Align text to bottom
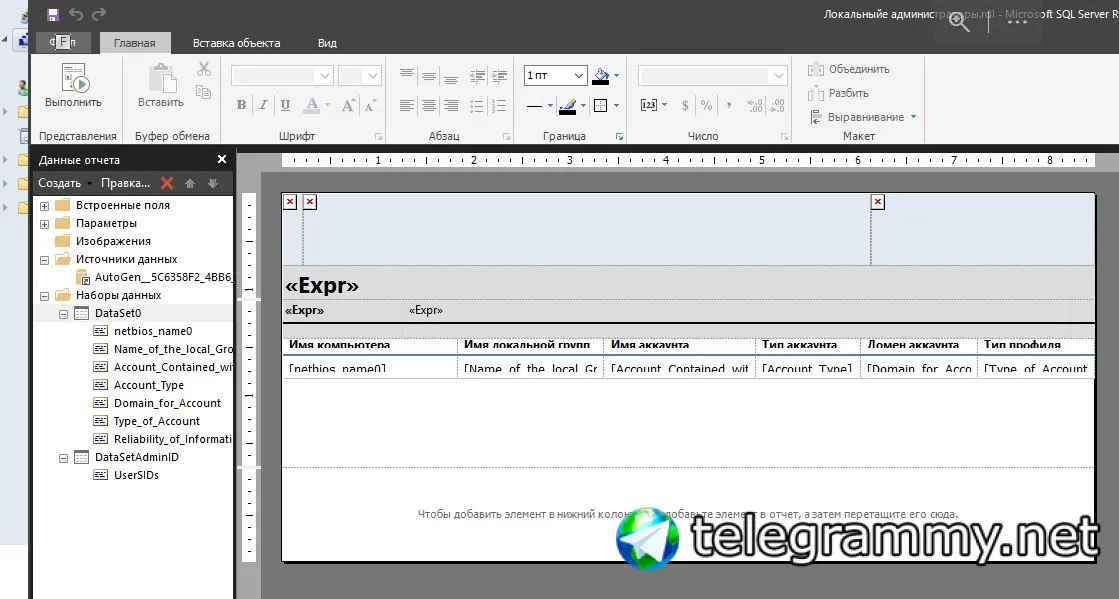This screenshot has width=1119, height=599. tap(451, 78)
